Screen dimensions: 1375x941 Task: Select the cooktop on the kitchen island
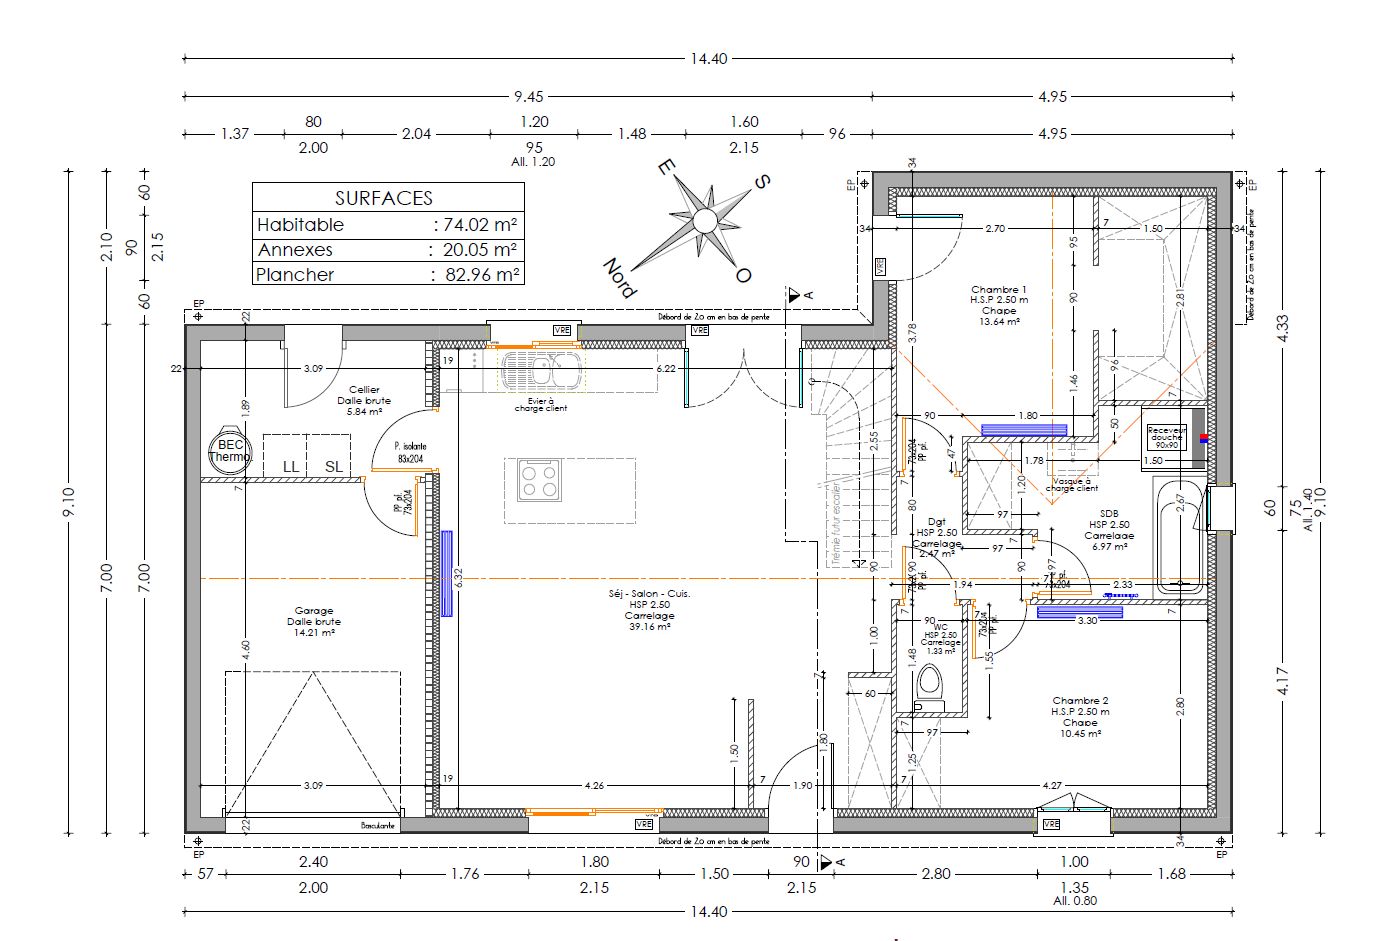(539, 479)
